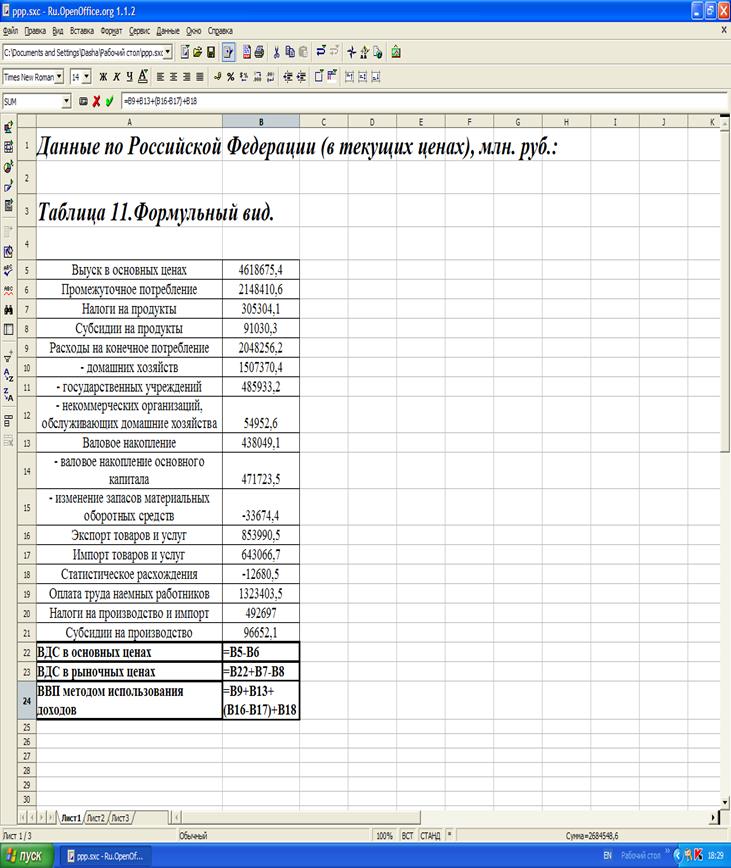Open the Find binoculars tool in sidebar
The image size is (731, 868).
pos(8,310)
